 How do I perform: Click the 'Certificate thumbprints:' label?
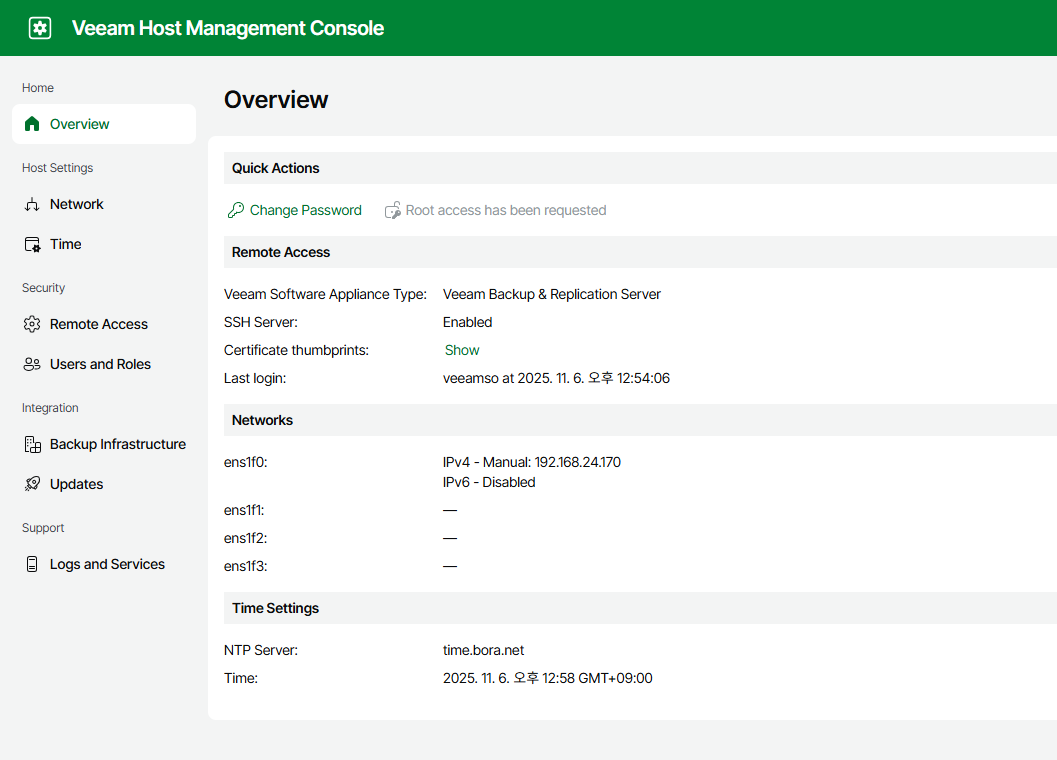click(297, 350)
